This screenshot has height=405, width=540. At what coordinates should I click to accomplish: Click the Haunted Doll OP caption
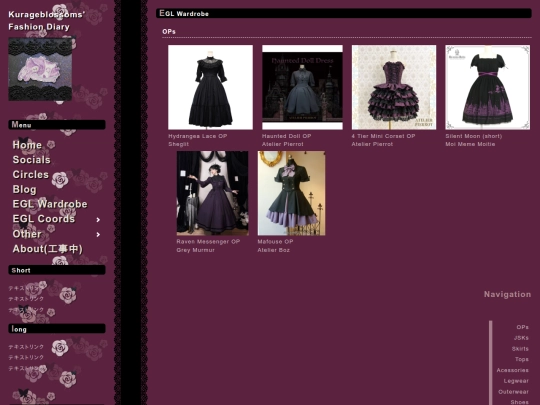tap(287, 136)
